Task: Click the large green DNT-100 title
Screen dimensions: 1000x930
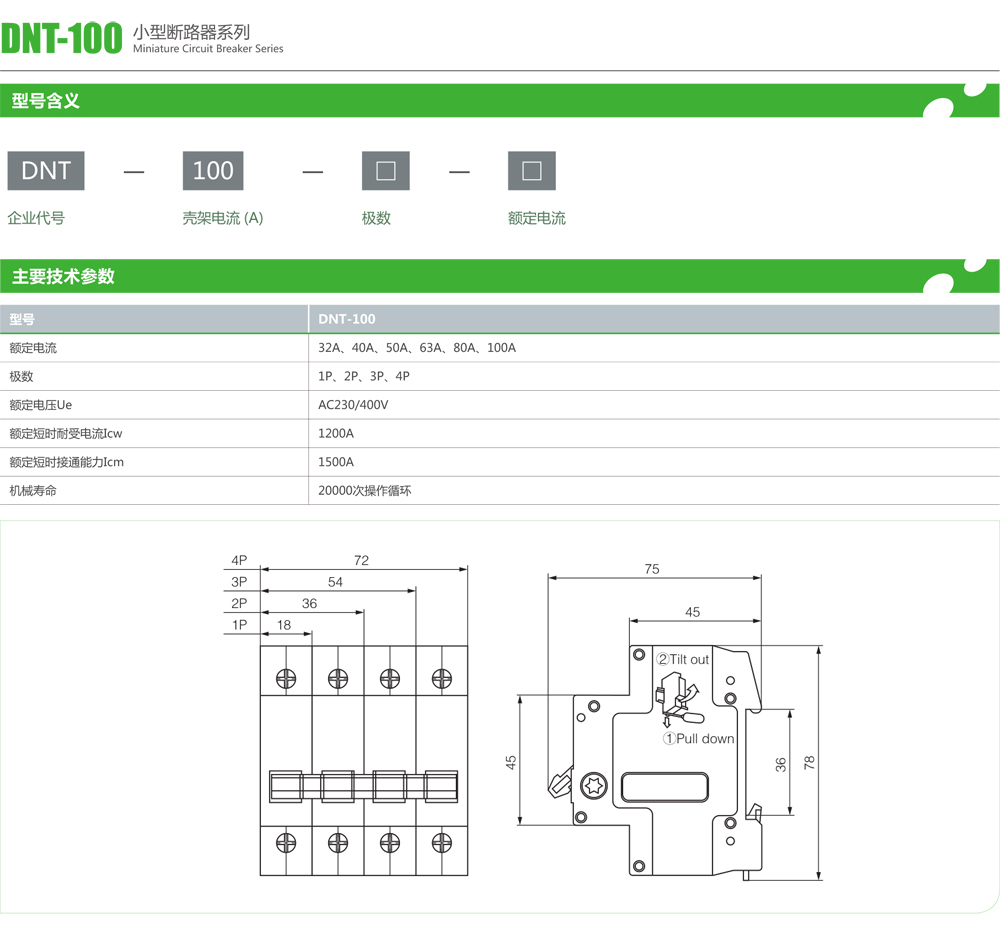Action: [x=62, y=38]
